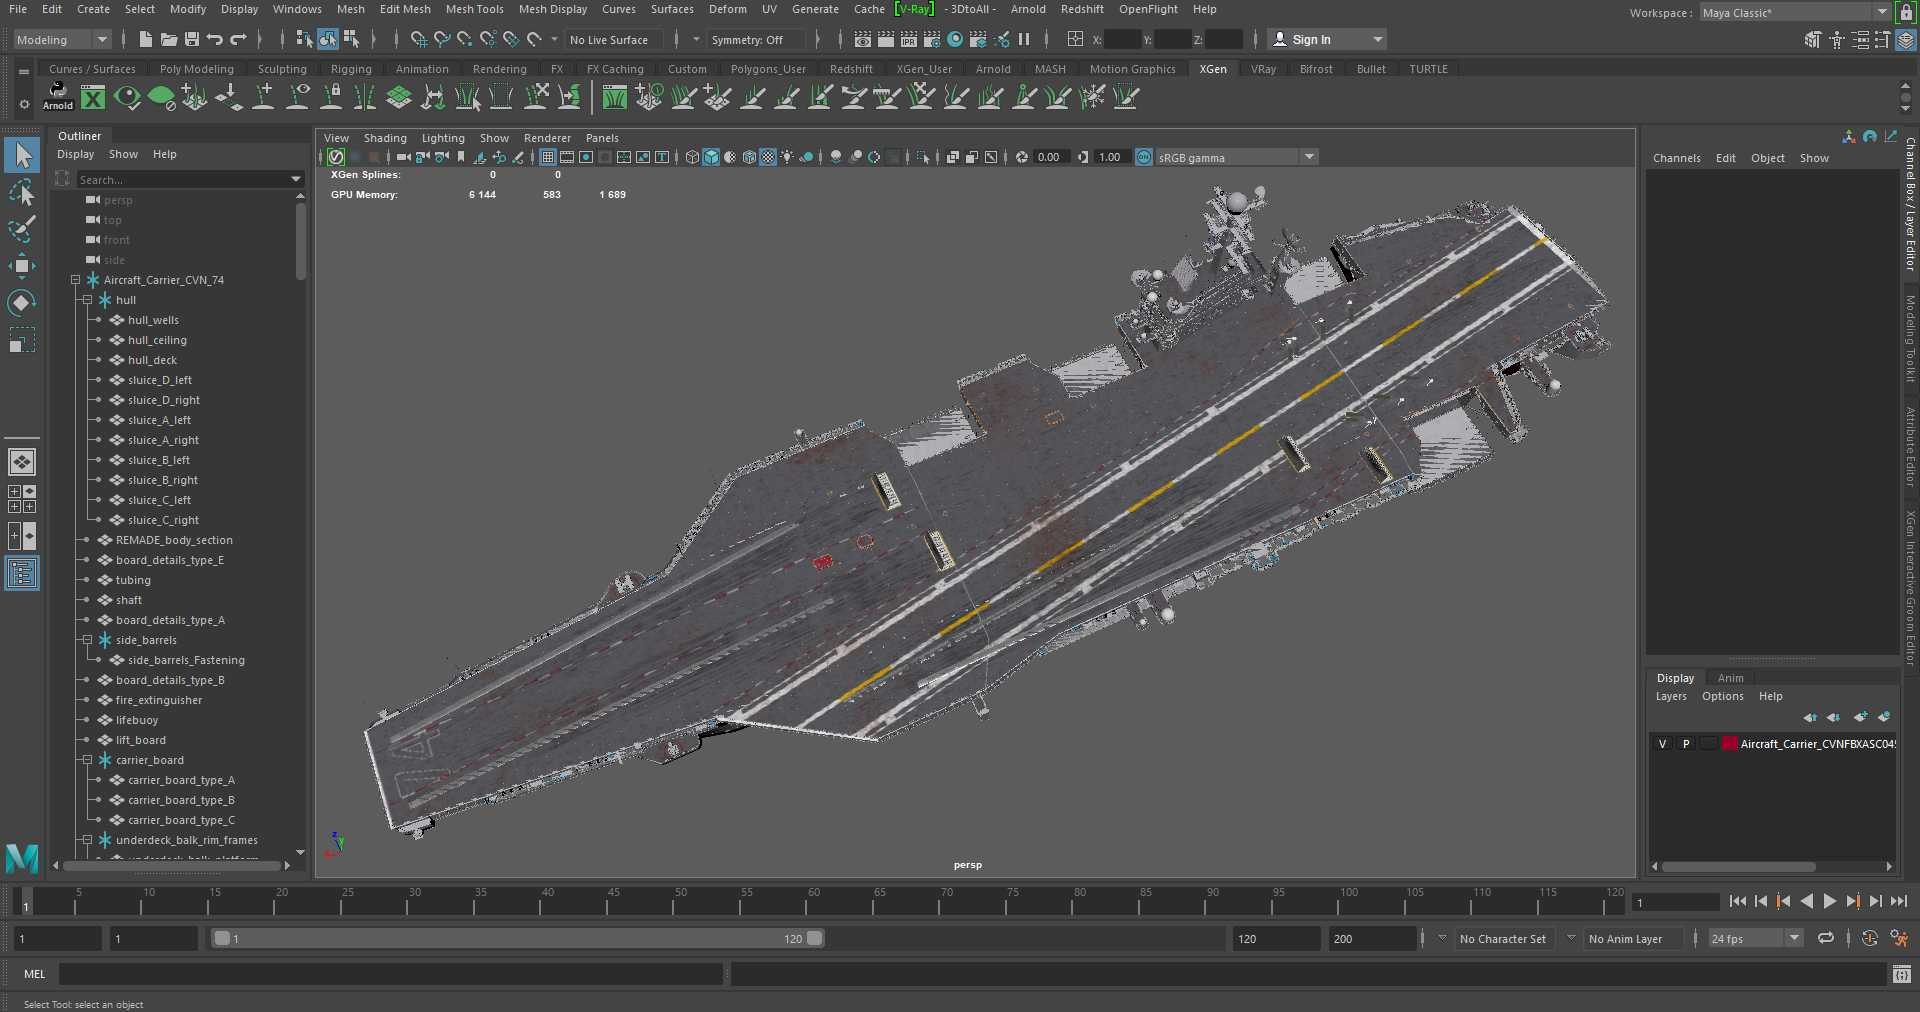Switch to the Anim layer tab
The width and height of the screenshot is (1920, 1012).
click(x=1730, y=678)
